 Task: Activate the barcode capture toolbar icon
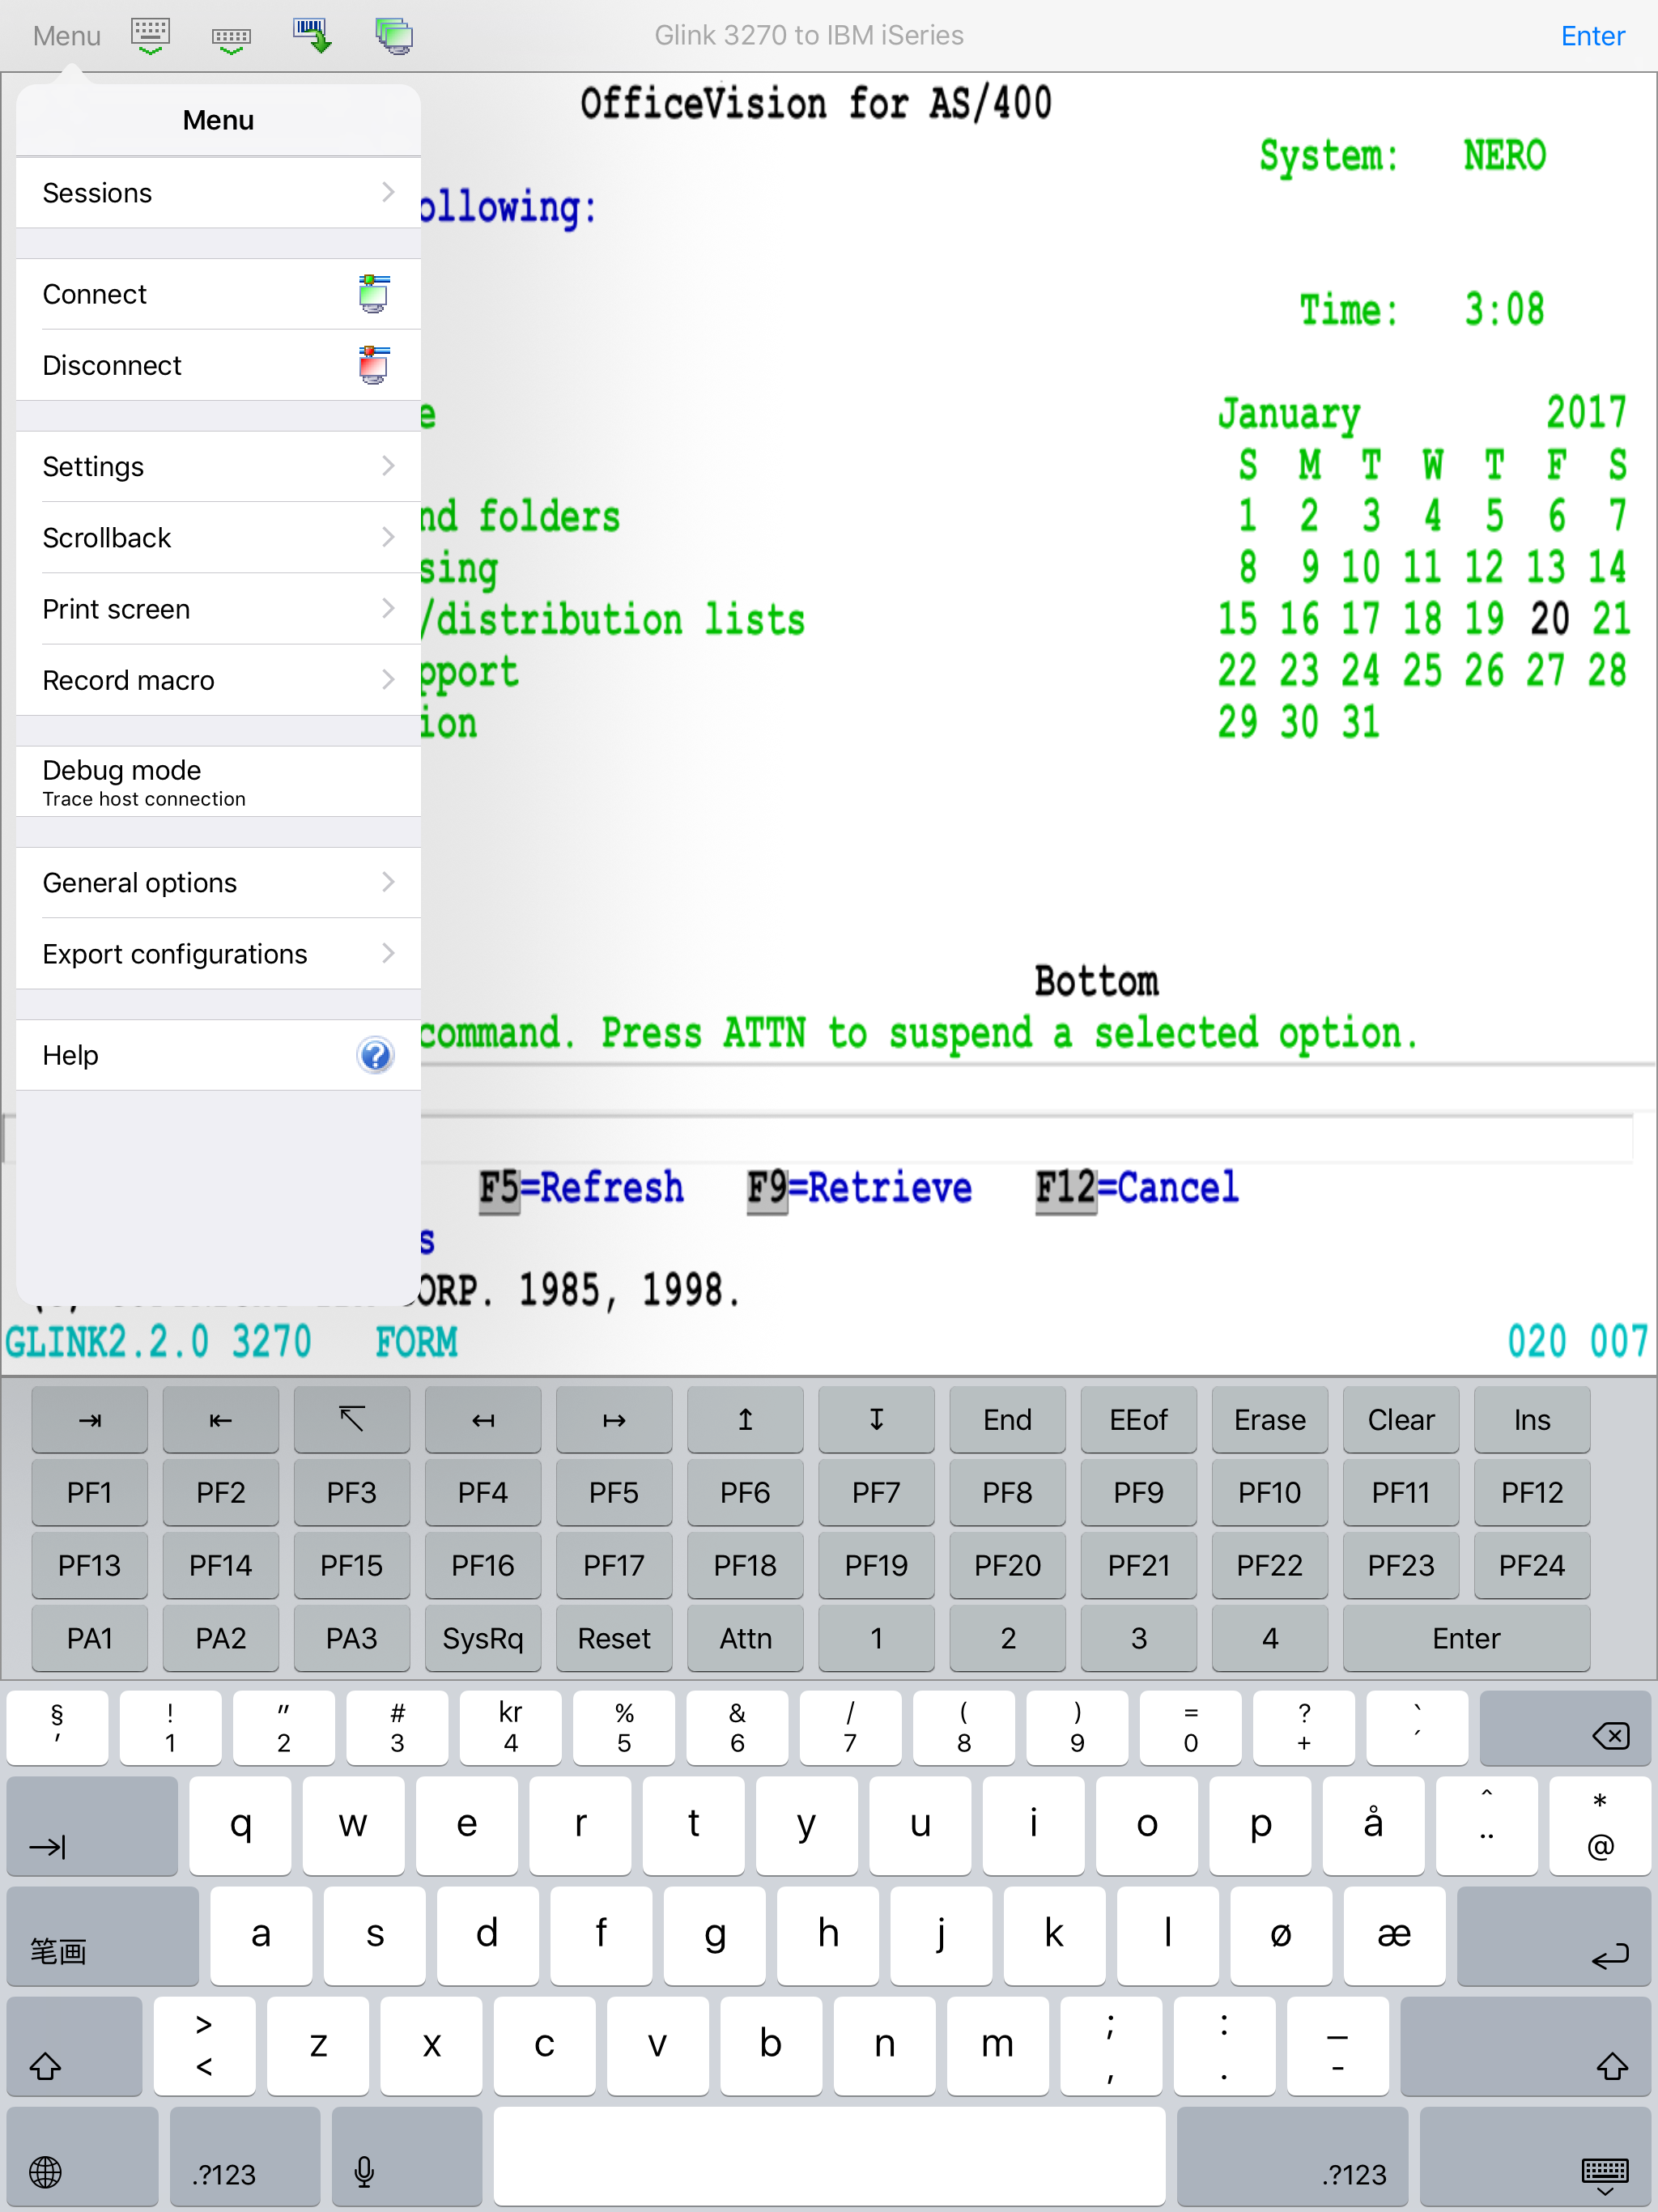pos(311,35)
